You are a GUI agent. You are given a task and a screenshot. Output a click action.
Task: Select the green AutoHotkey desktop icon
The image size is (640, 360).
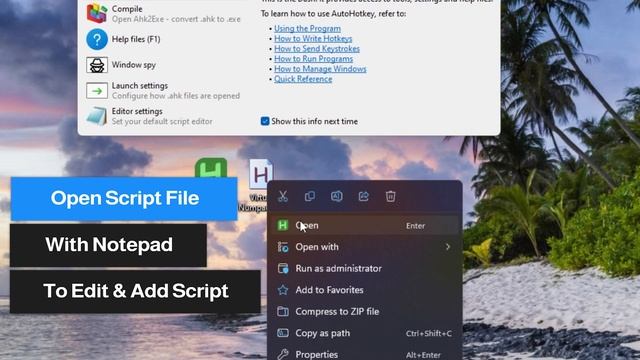pos(211,168)
